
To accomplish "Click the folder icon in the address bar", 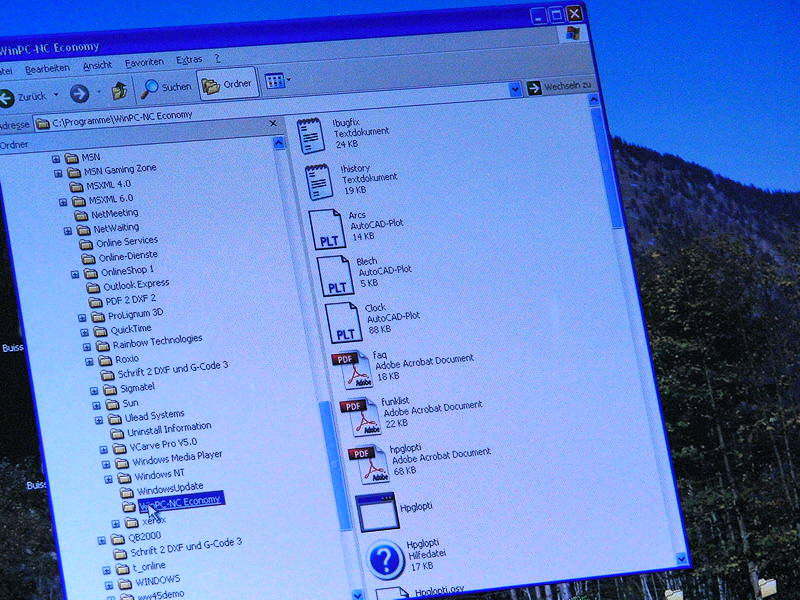I will click(x=42, y=123).
